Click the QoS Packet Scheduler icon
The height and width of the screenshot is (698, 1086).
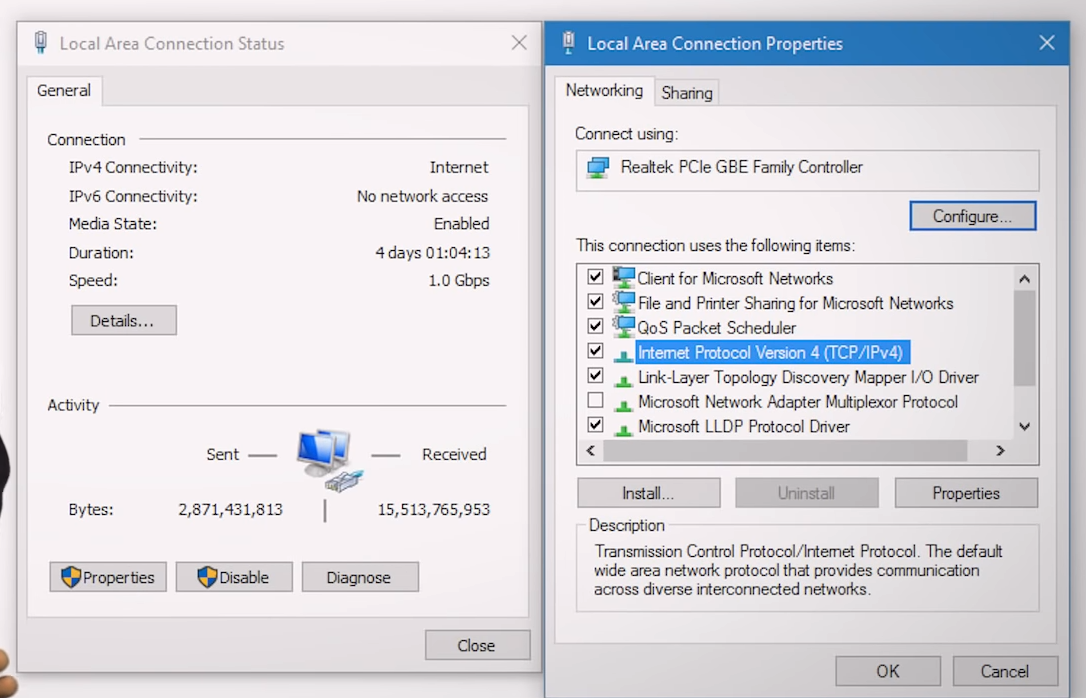coord(623,327)
